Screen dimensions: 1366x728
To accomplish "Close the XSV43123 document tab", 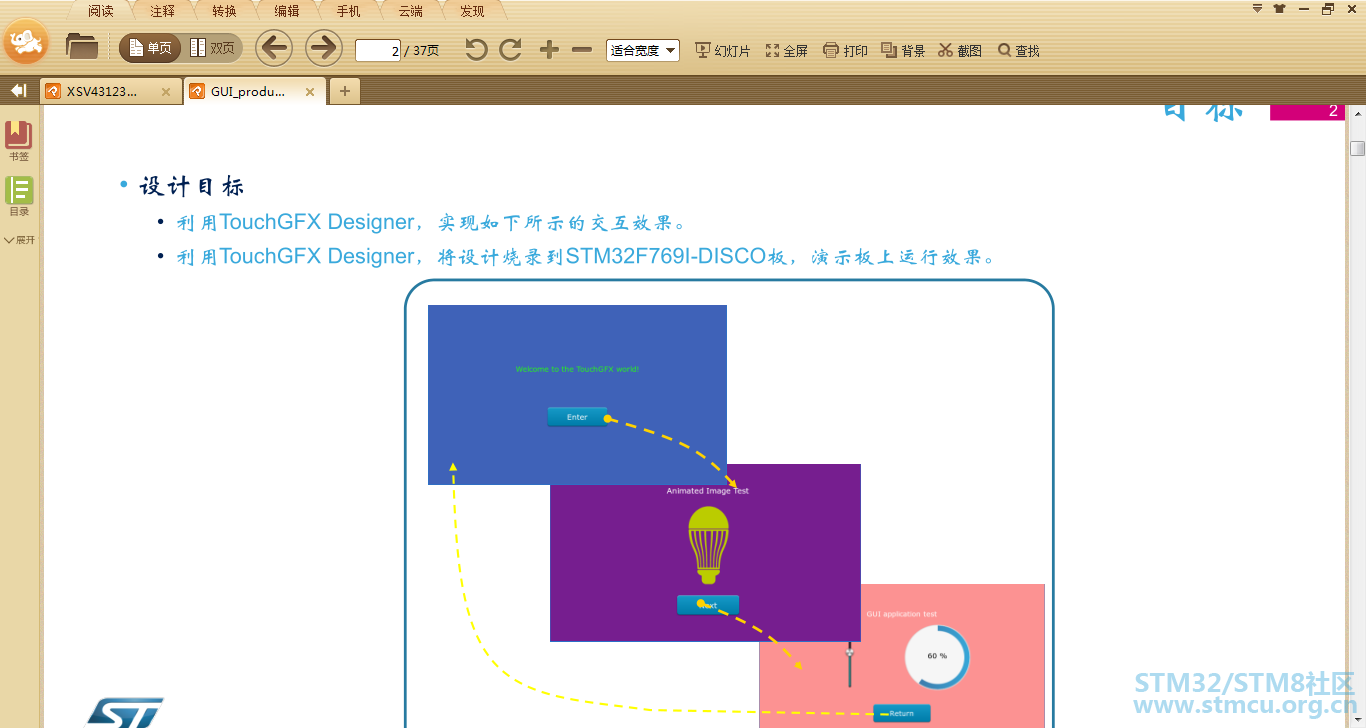I will [x=166, y=92].
